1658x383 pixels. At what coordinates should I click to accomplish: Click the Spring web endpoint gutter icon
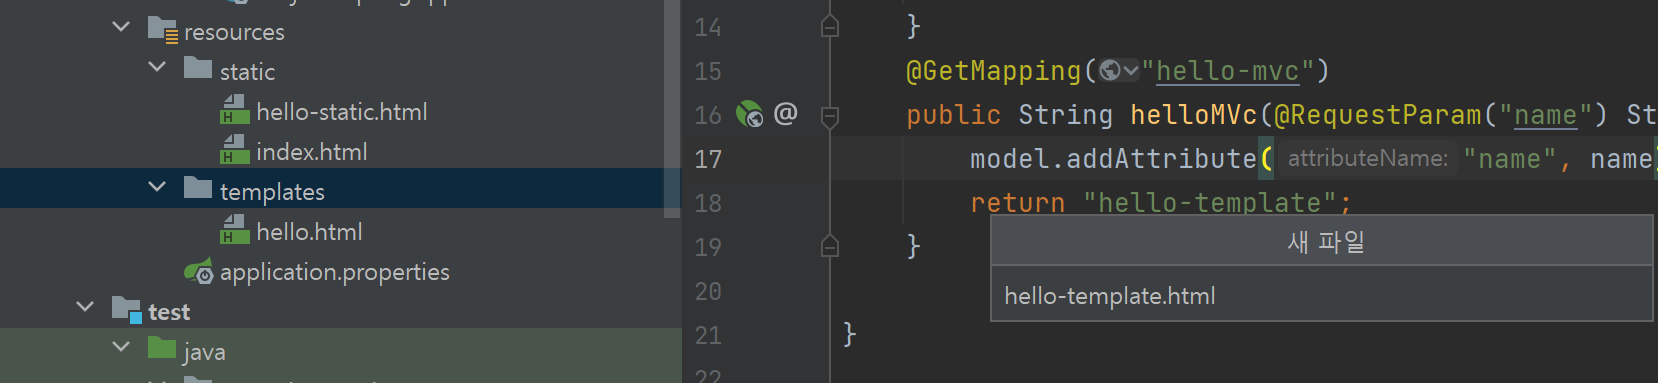pyautogui.click(x=749, y=114)
